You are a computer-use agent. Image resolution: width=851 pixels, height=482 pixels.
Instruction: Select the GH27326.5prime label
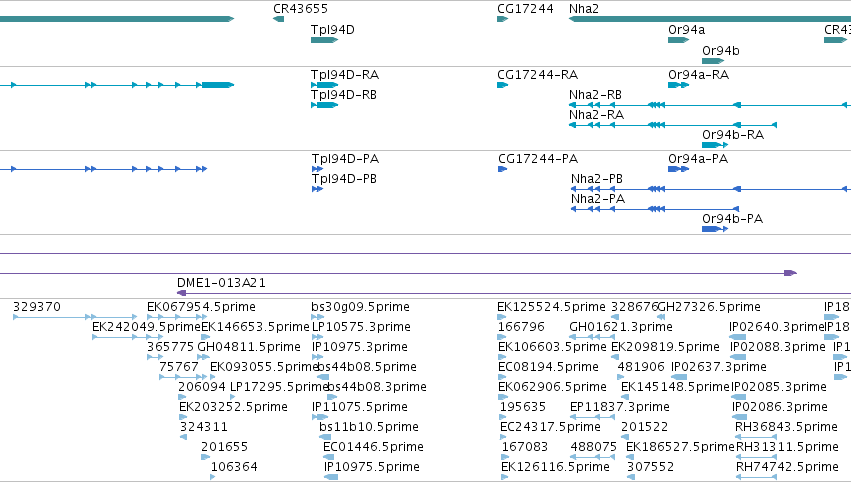tap(709, 307)
